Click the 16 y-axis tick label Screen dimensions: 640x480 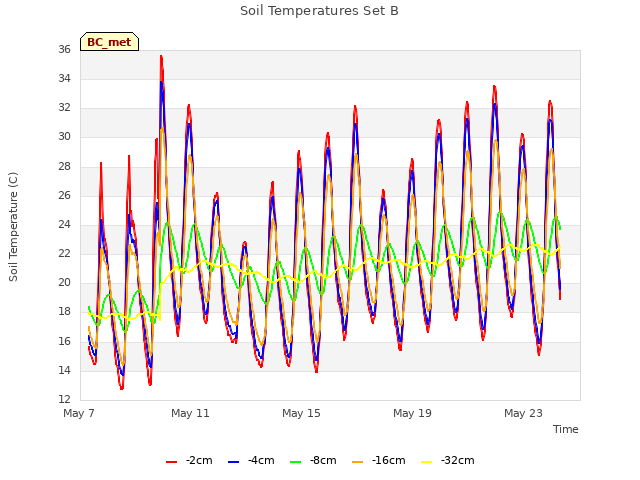pos(64,341)
